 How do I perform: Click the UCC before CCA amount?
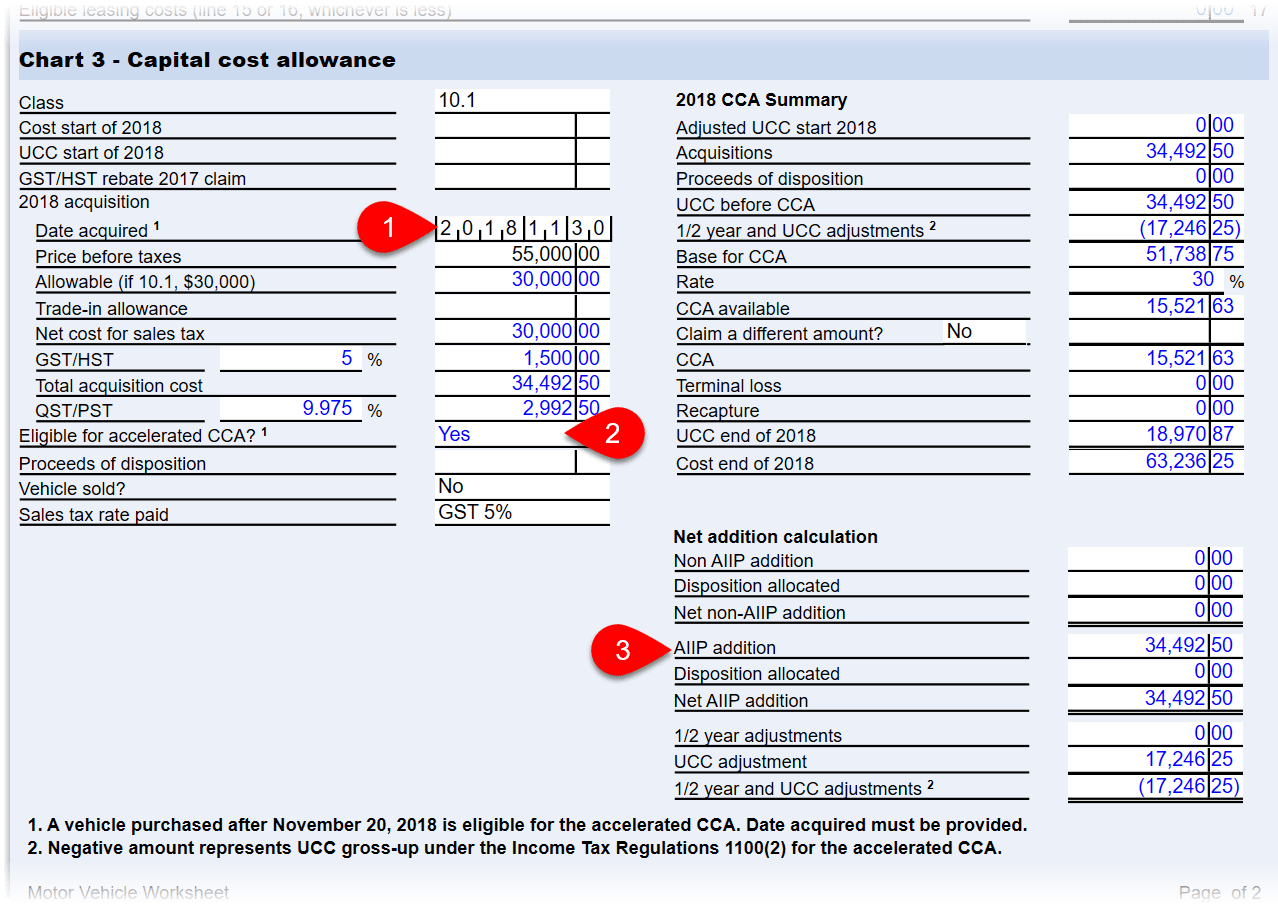point(1156,204)
